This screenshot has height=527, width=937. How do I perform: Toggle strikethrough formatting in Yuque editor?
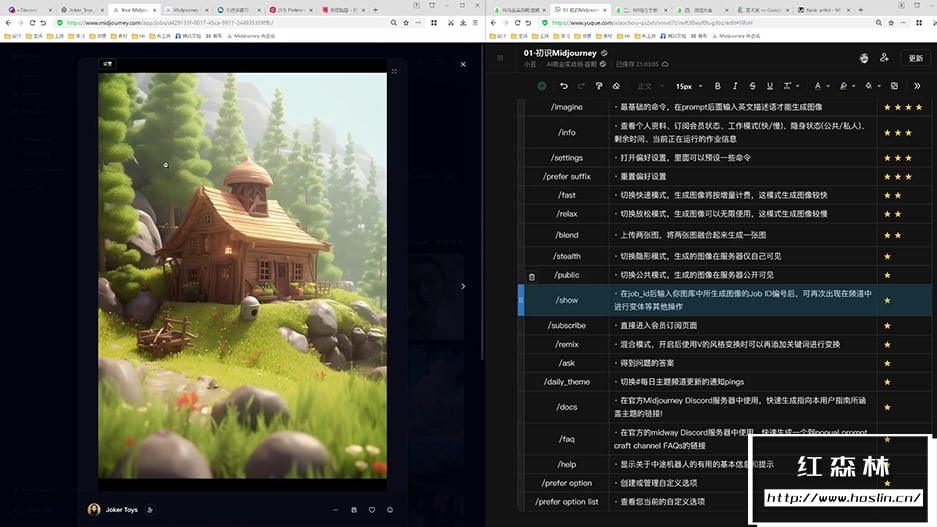[752, 86]
